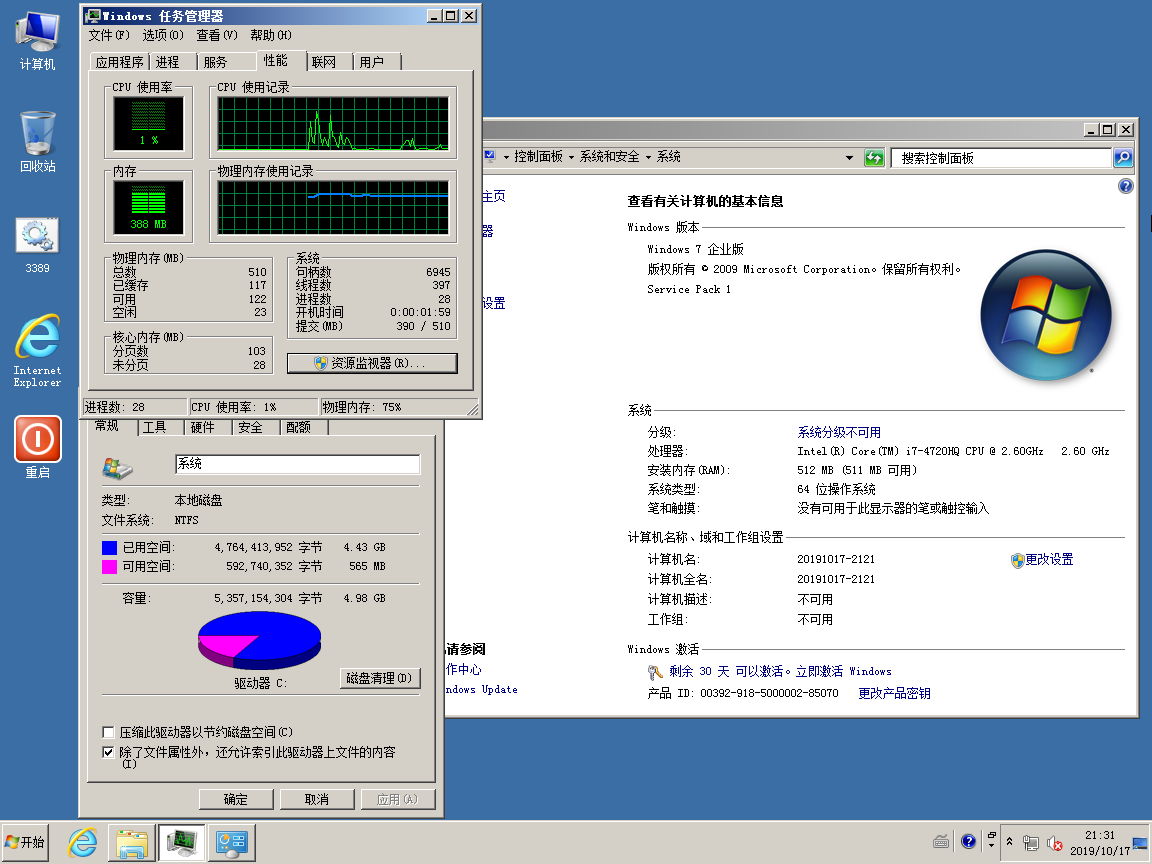The width and height of the screenshot is (1152, 864).
Task: Click the refresh icon in address bar
Action: (874, 158)
